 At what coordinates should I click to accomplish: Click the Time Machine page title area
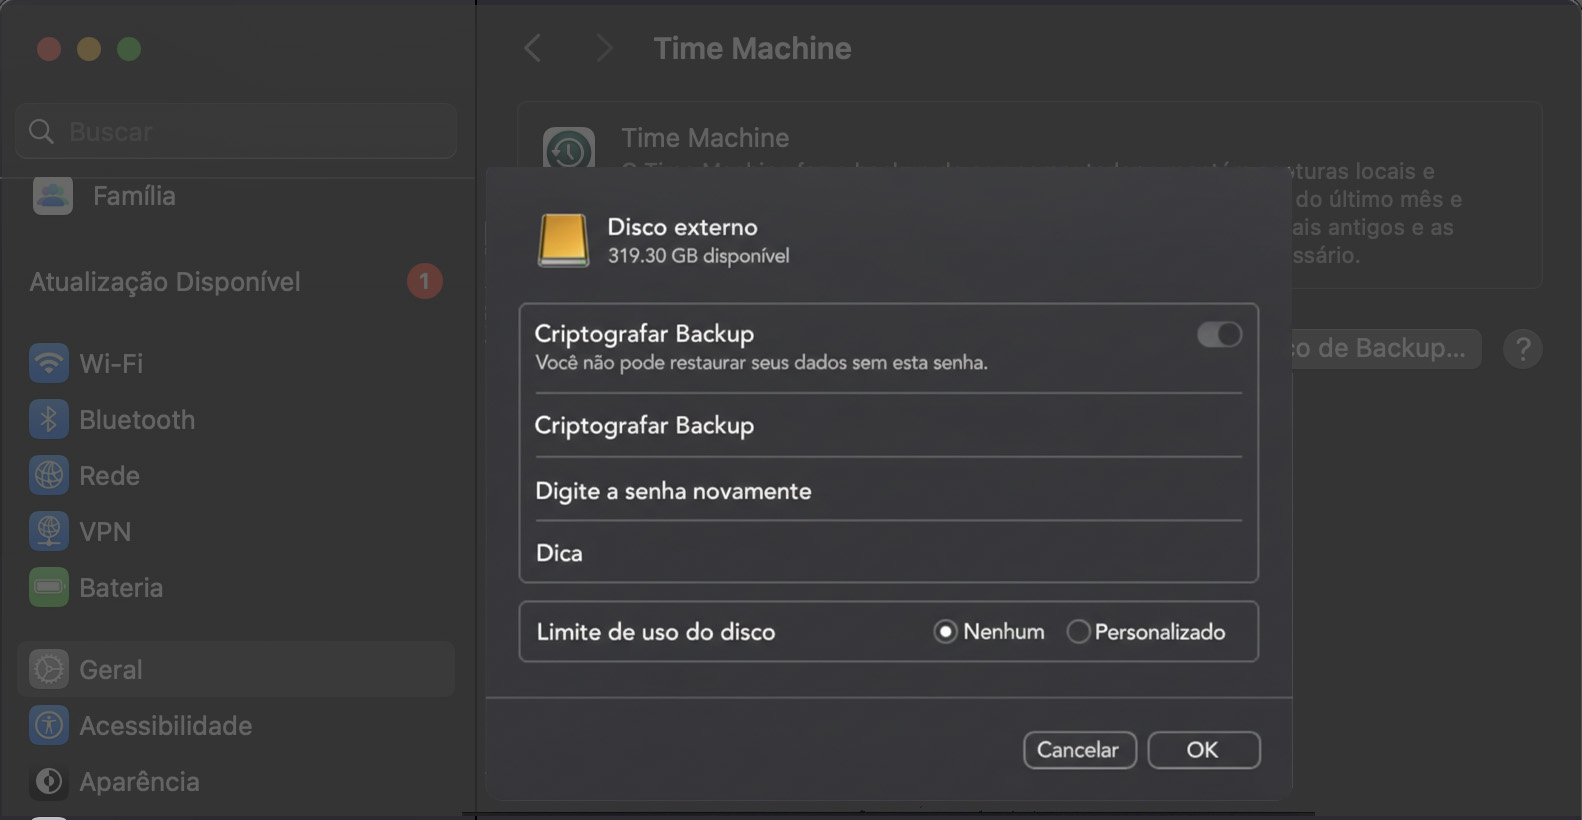coord(752,47)
